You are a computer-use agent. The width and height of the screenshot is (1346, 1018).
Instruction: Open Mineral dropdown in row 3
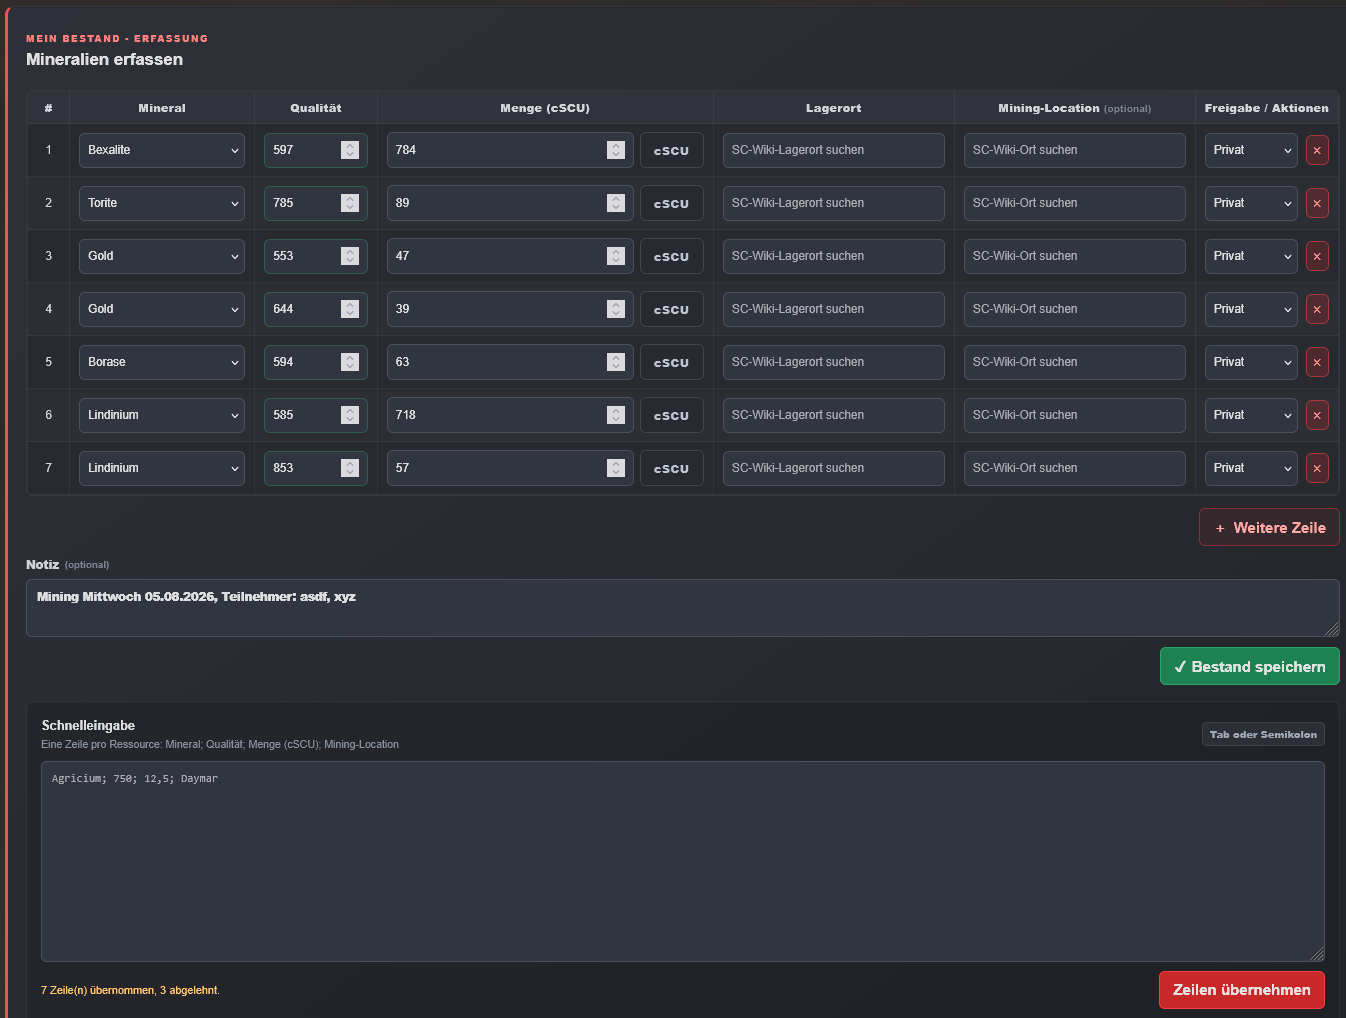pos(162,256)
